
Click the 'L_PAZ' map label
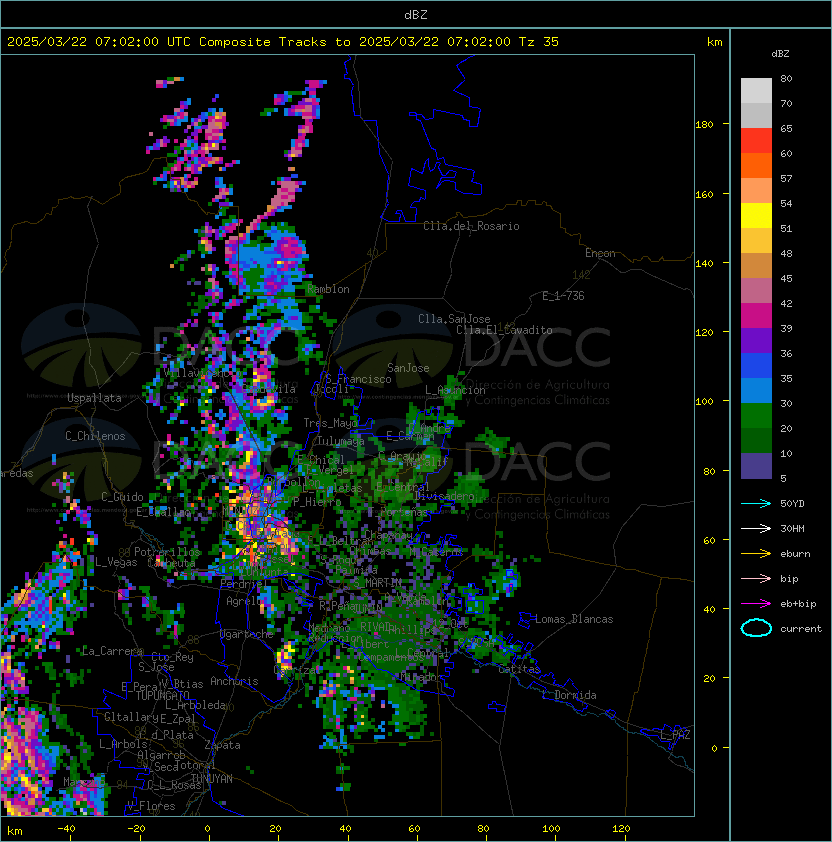point(675,735)
